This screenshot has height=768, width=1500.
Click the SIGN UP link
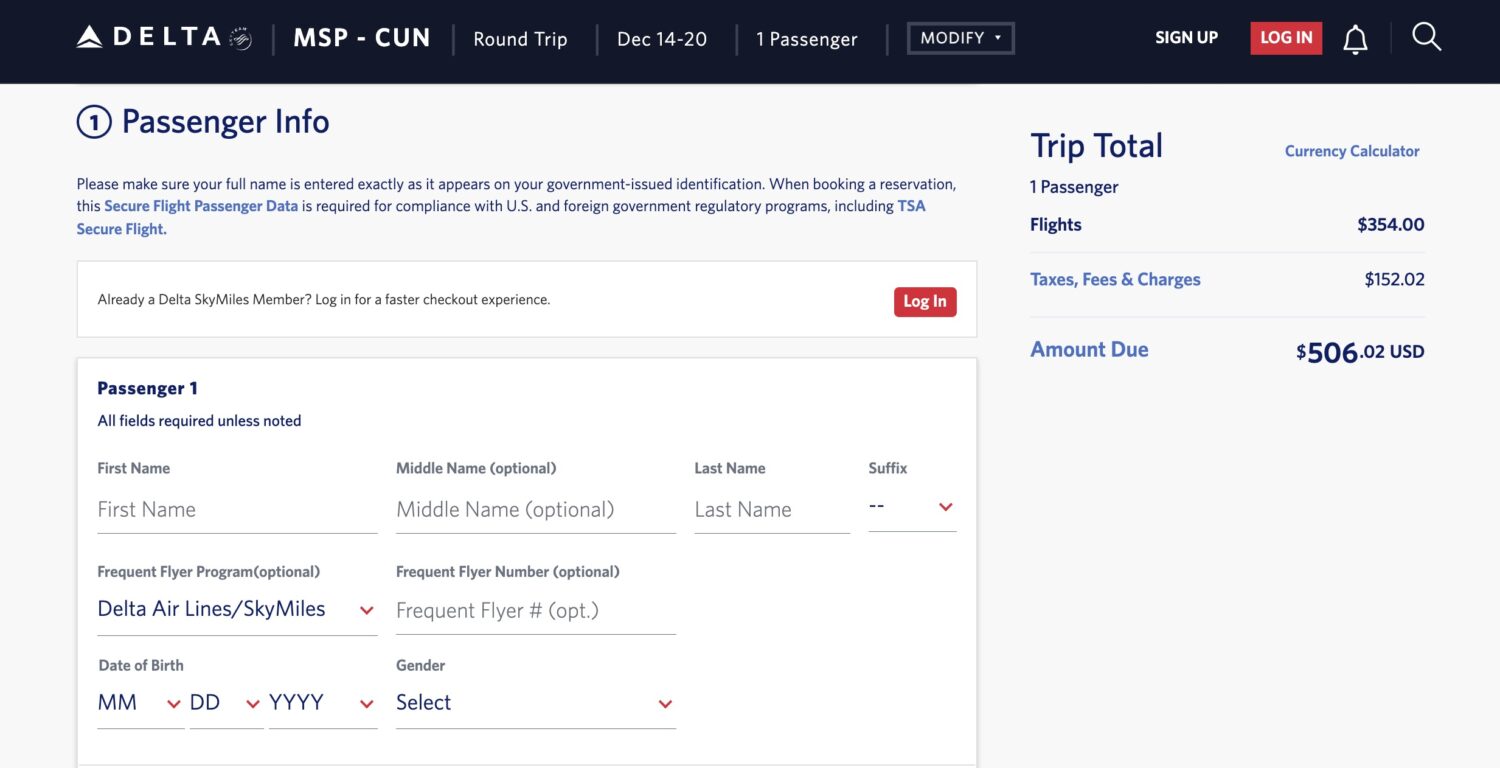point(1186,37)
